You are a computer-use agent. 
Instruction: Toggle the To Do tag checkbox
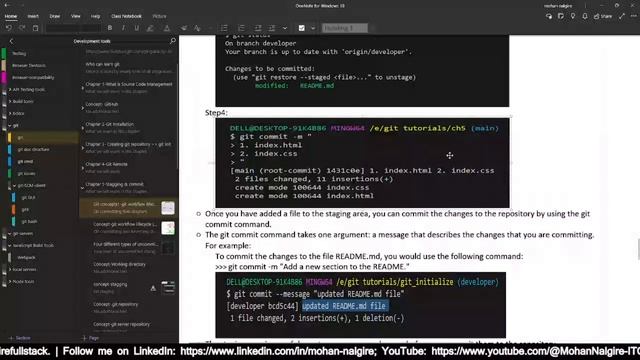(x=302, y=28)
